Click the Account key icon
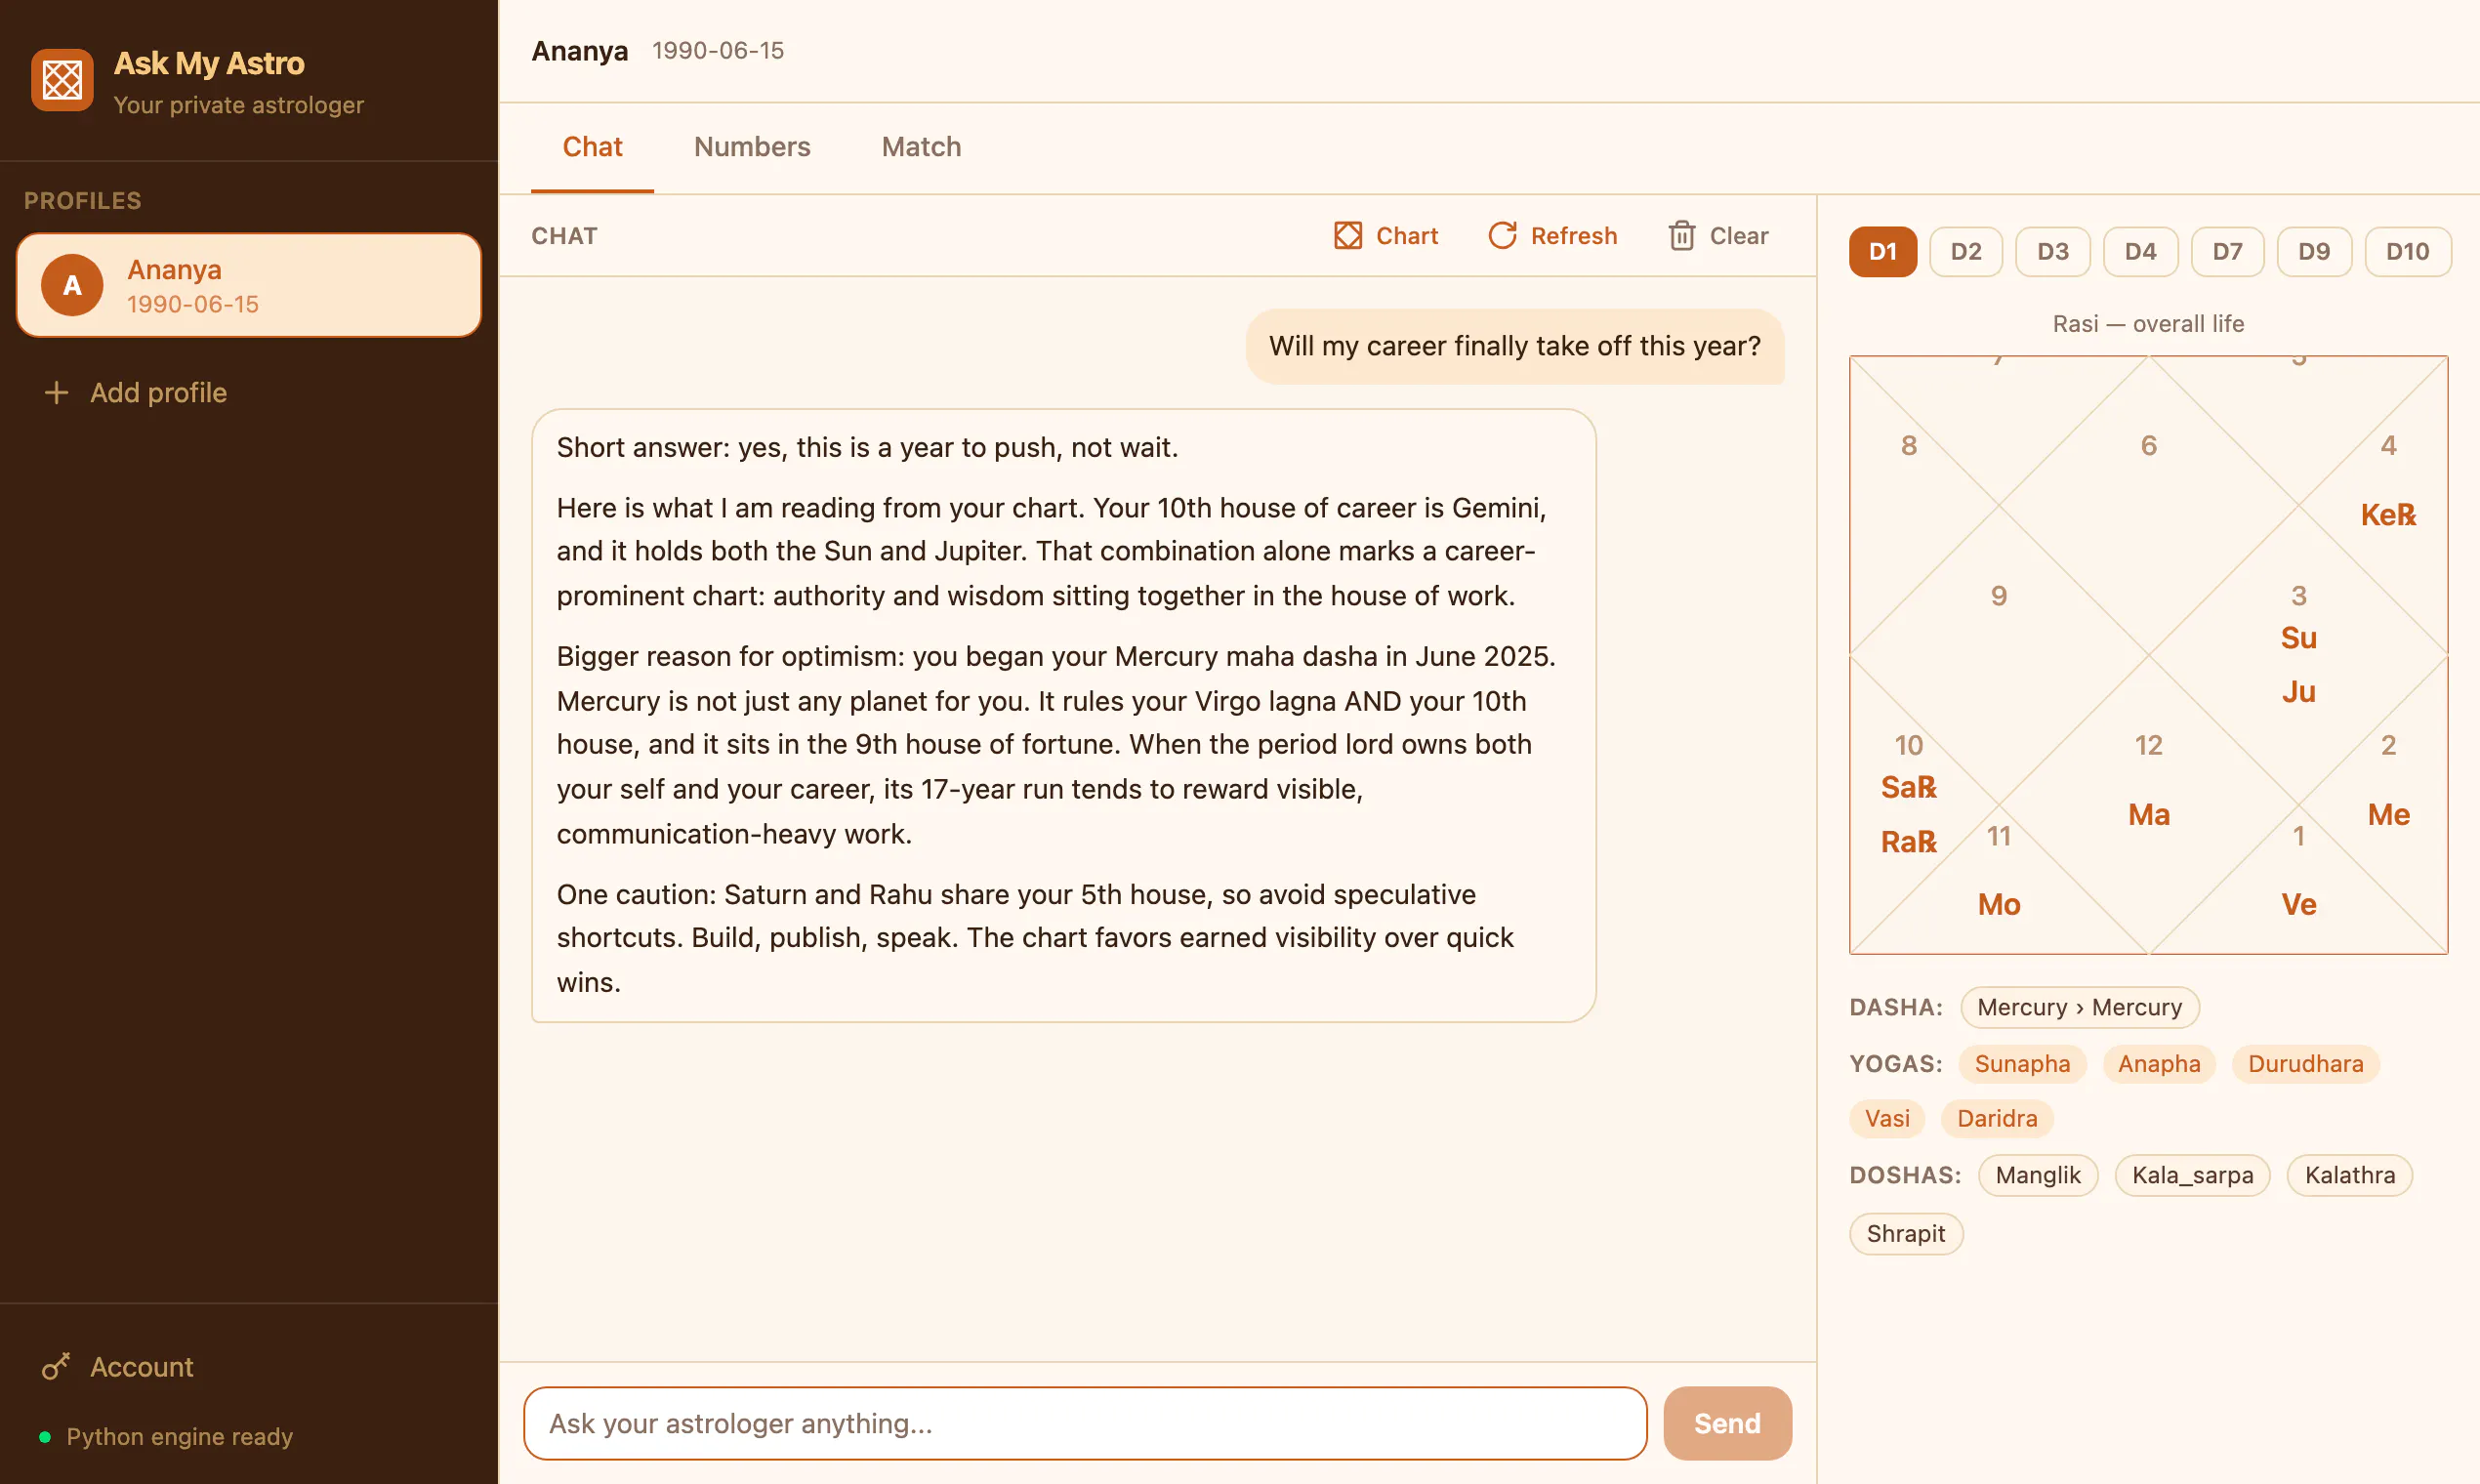Screen dimensions: 2480x1484 (x=56, y=1366)
